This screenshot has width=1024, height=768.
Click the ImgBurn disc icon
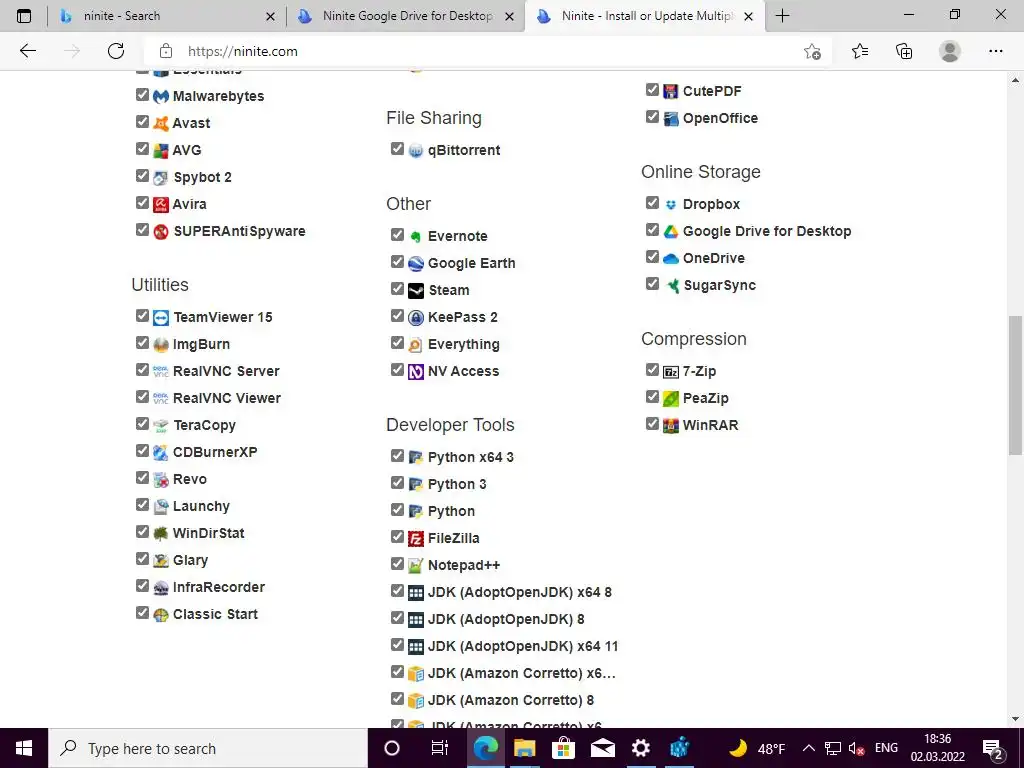click(x=161, y=344)
